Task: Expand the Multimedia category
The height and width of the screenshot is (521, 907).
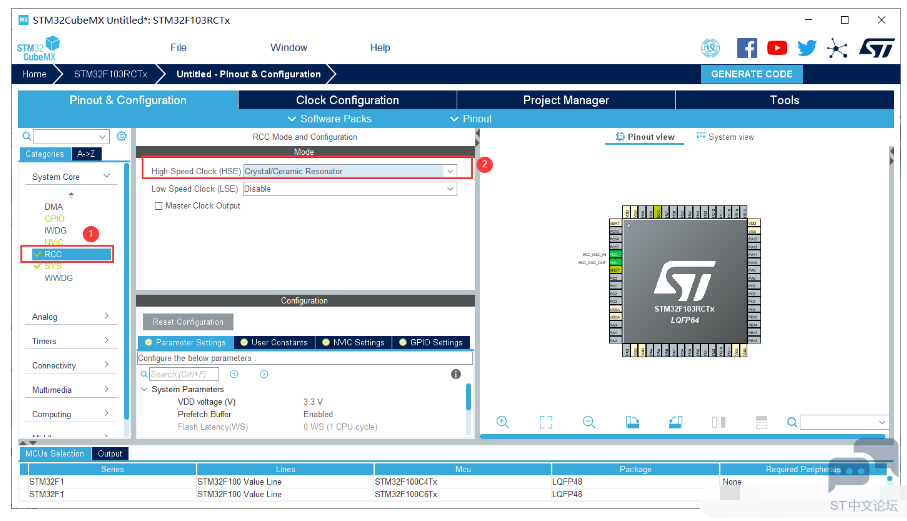Action: 106,389
